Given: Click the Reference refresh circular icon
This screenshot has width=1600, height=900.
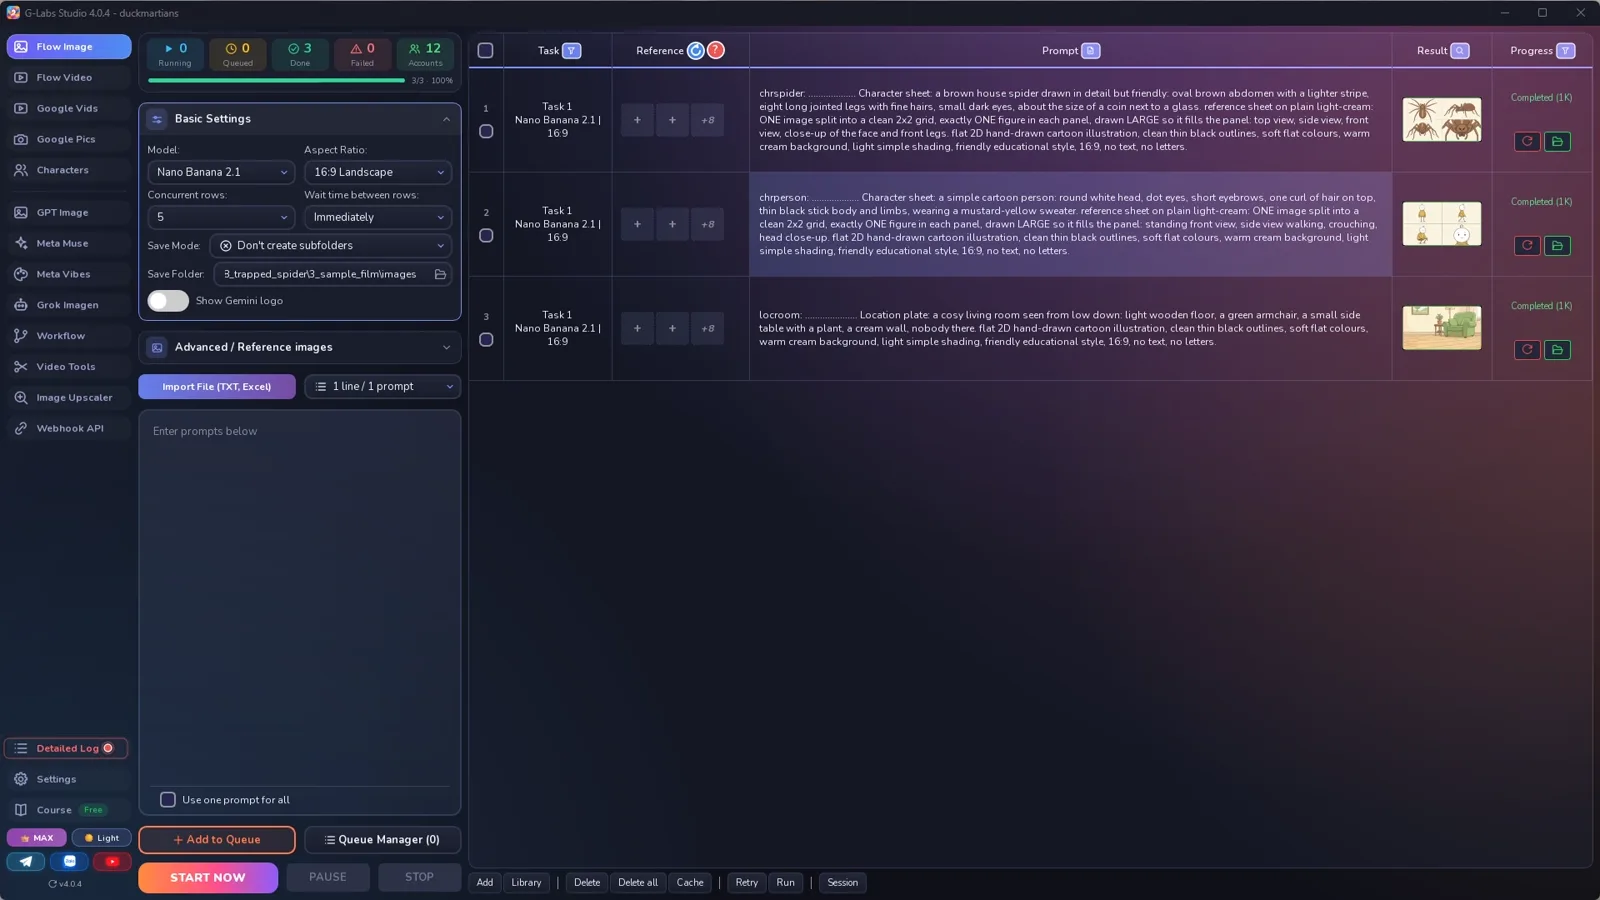Looking at the screenshot, I should pos(696,51).
